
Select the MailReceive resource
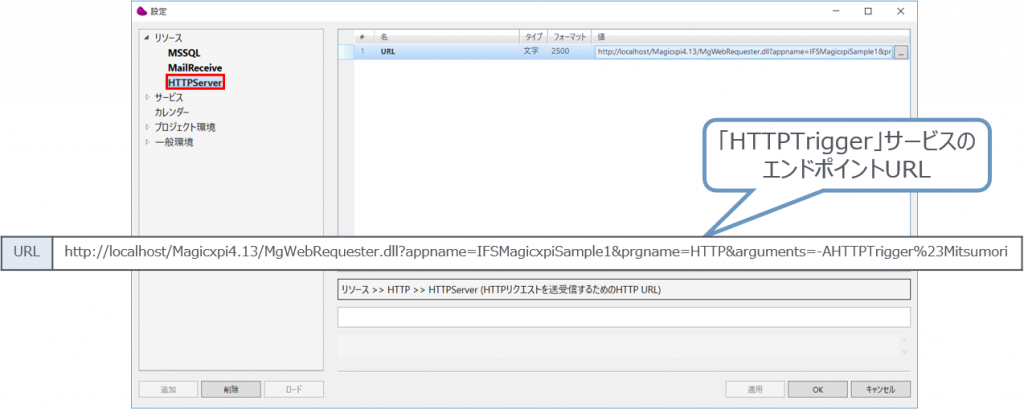[194, 67]
